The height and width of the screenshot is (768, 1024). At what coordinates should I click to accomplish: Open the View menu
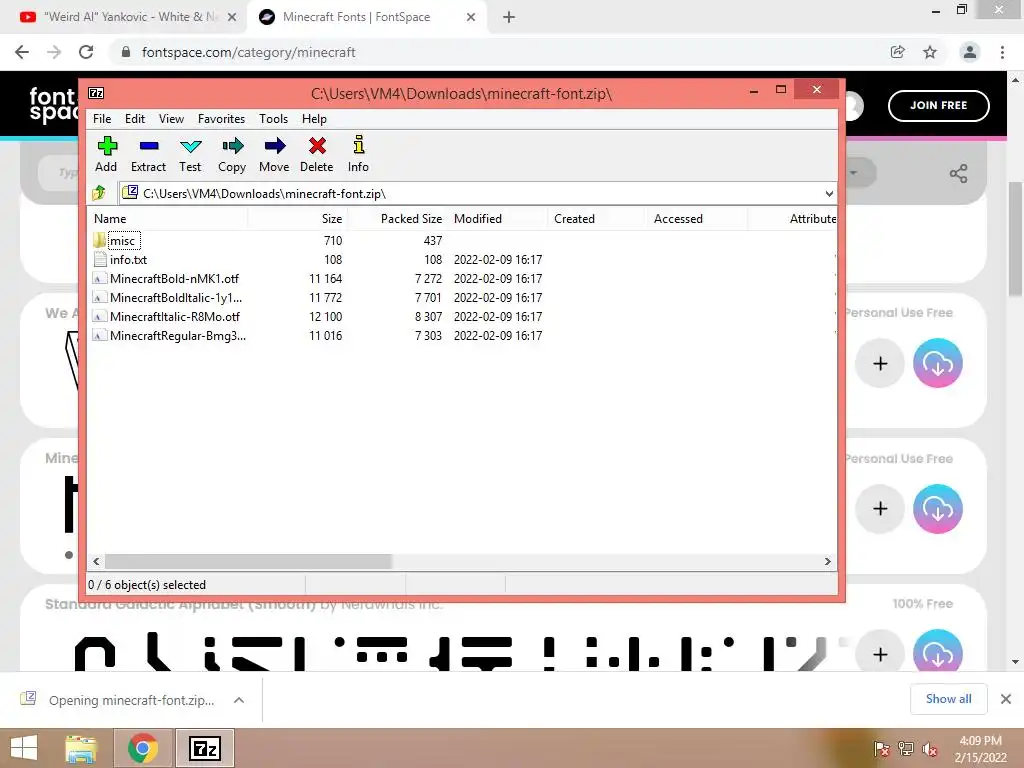click(171, 118)
